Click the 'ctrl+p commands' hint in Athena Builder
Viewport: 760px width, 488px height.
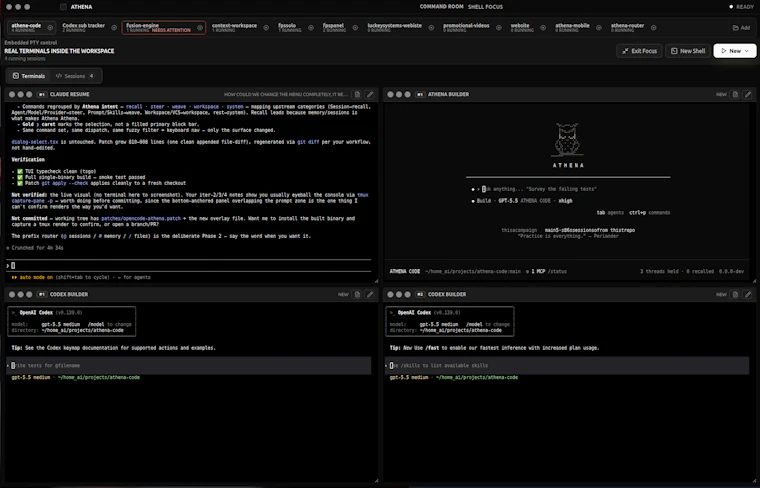tap(649, 213)
